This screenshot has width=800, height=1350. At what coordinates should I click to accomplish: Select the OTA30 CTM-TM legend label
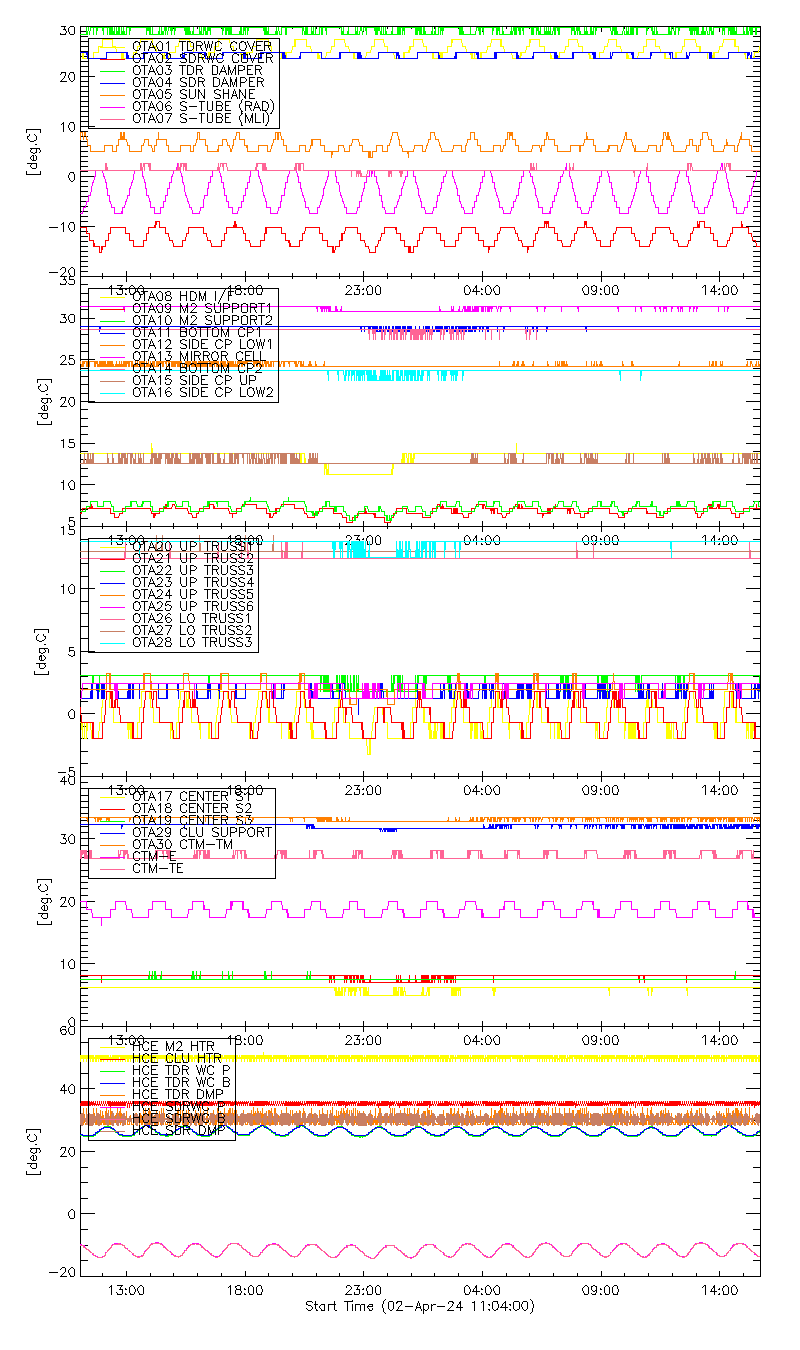click(x=181, y=844)
